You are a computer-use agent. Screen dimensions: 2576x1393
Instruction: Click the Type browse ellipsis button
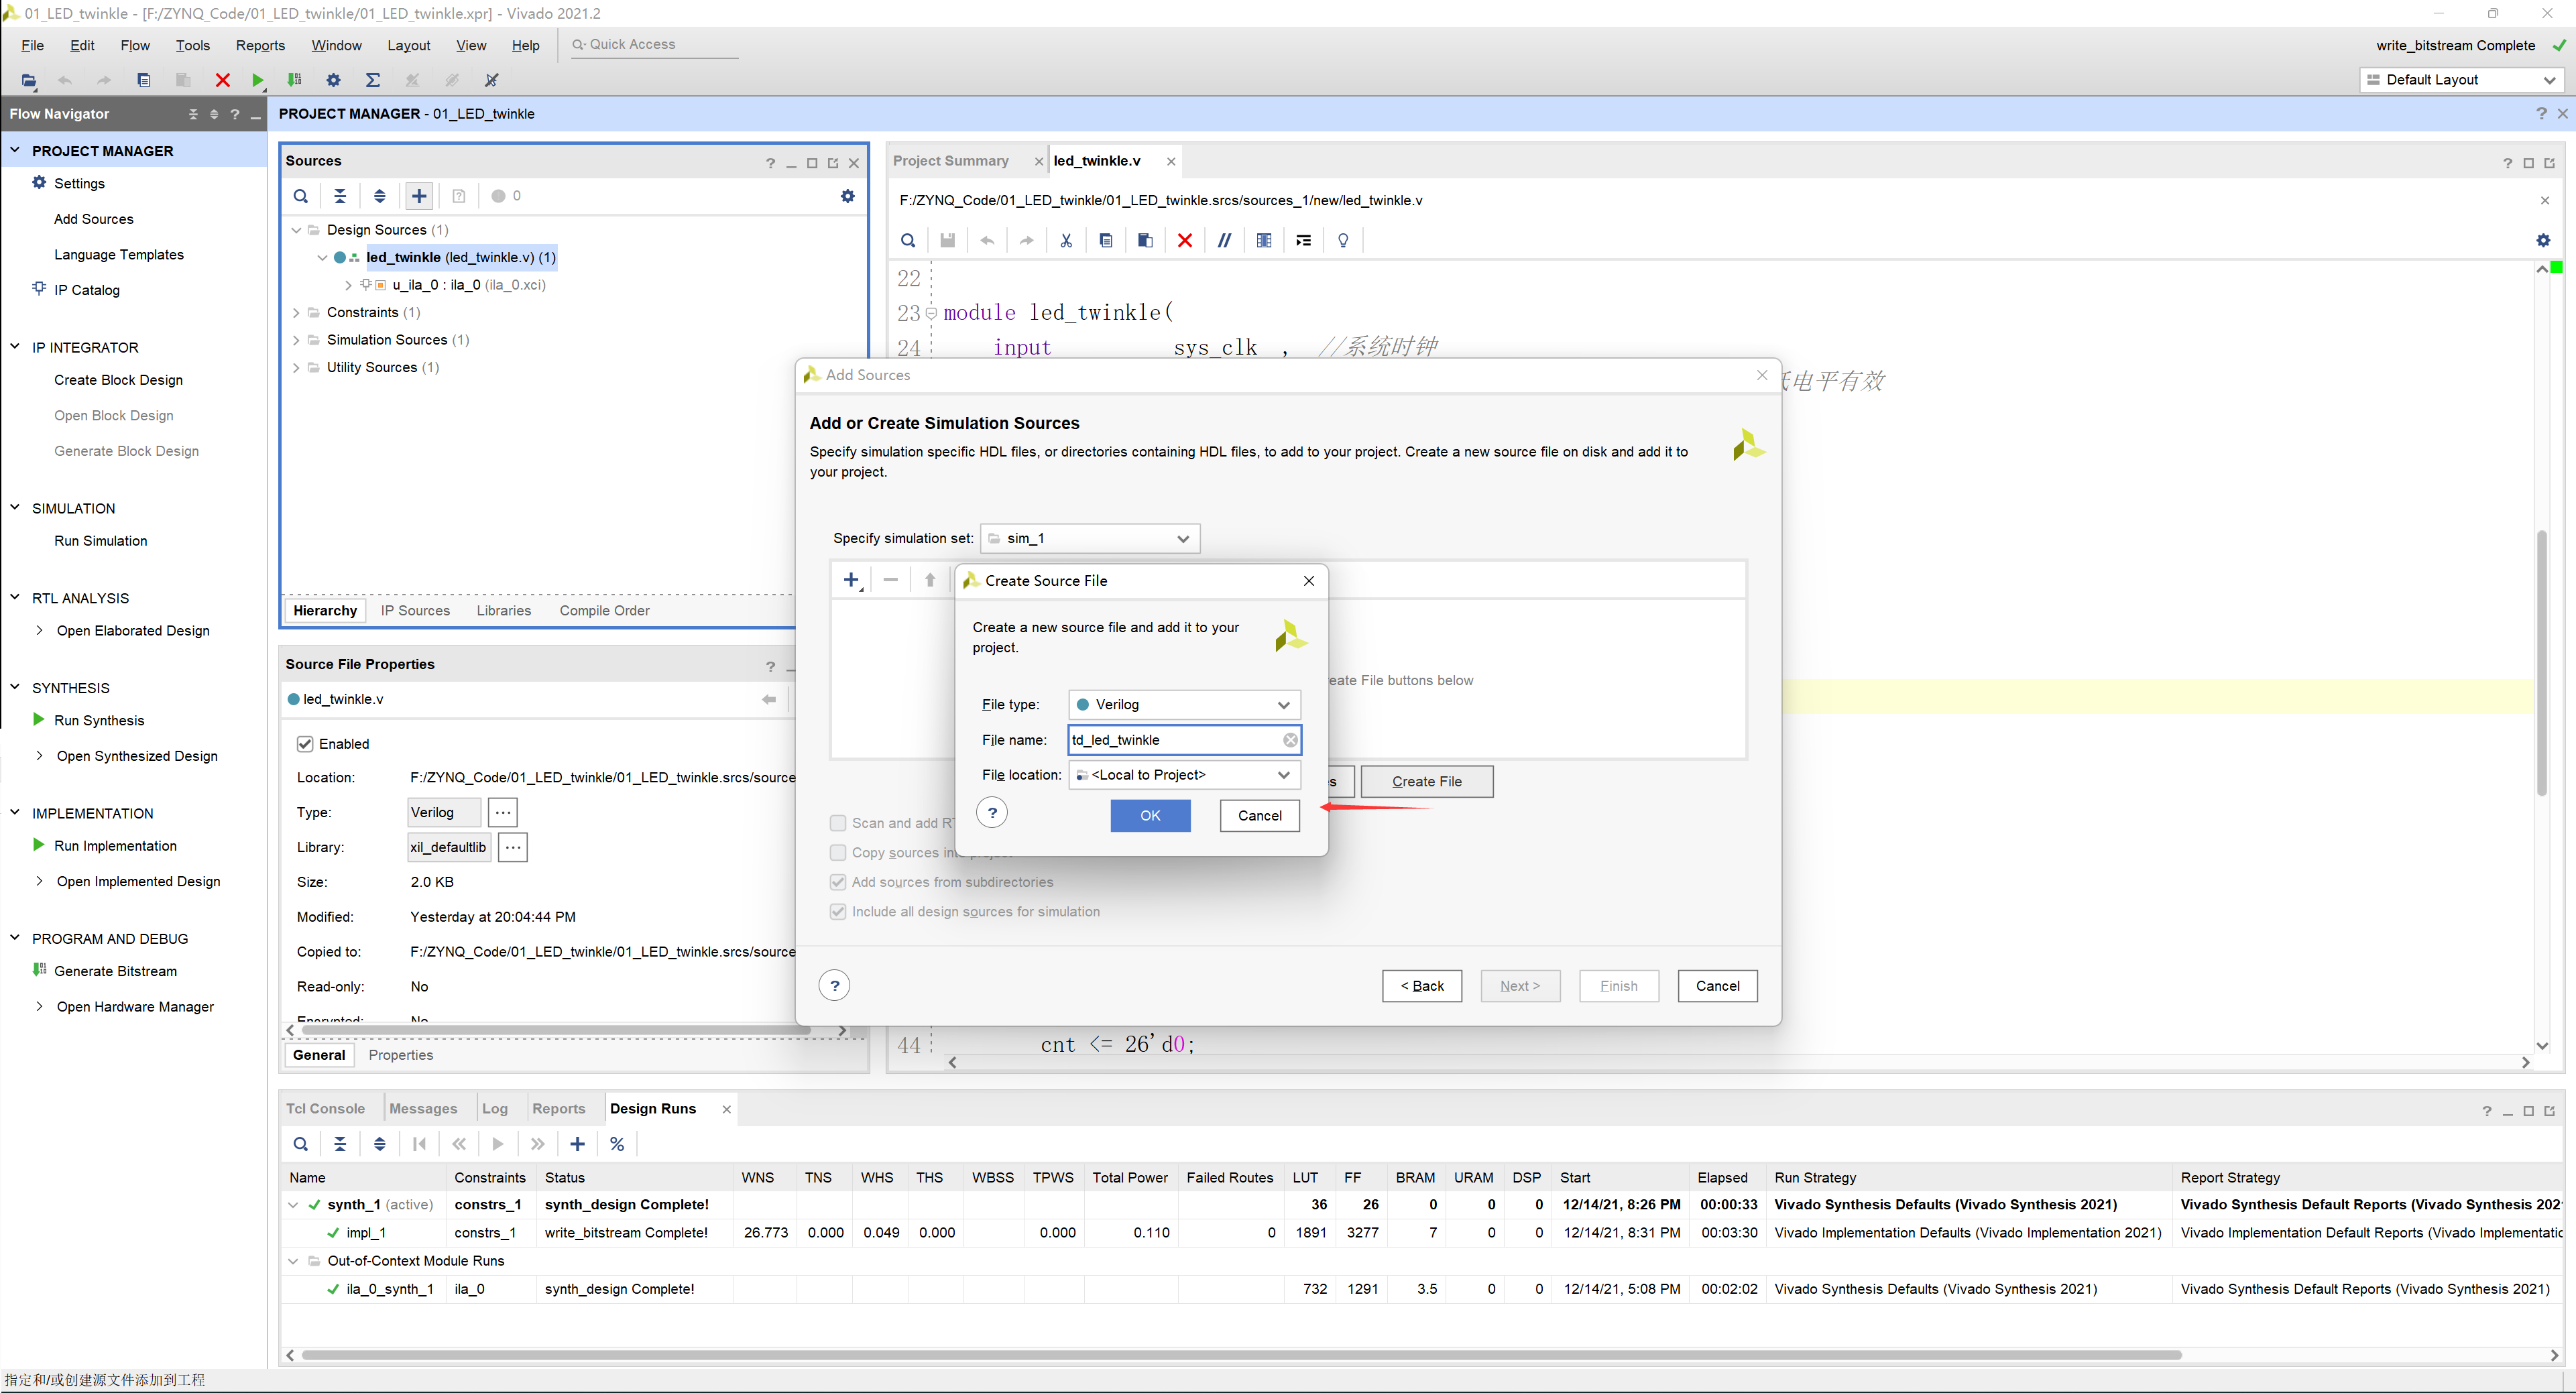[502, 813]
